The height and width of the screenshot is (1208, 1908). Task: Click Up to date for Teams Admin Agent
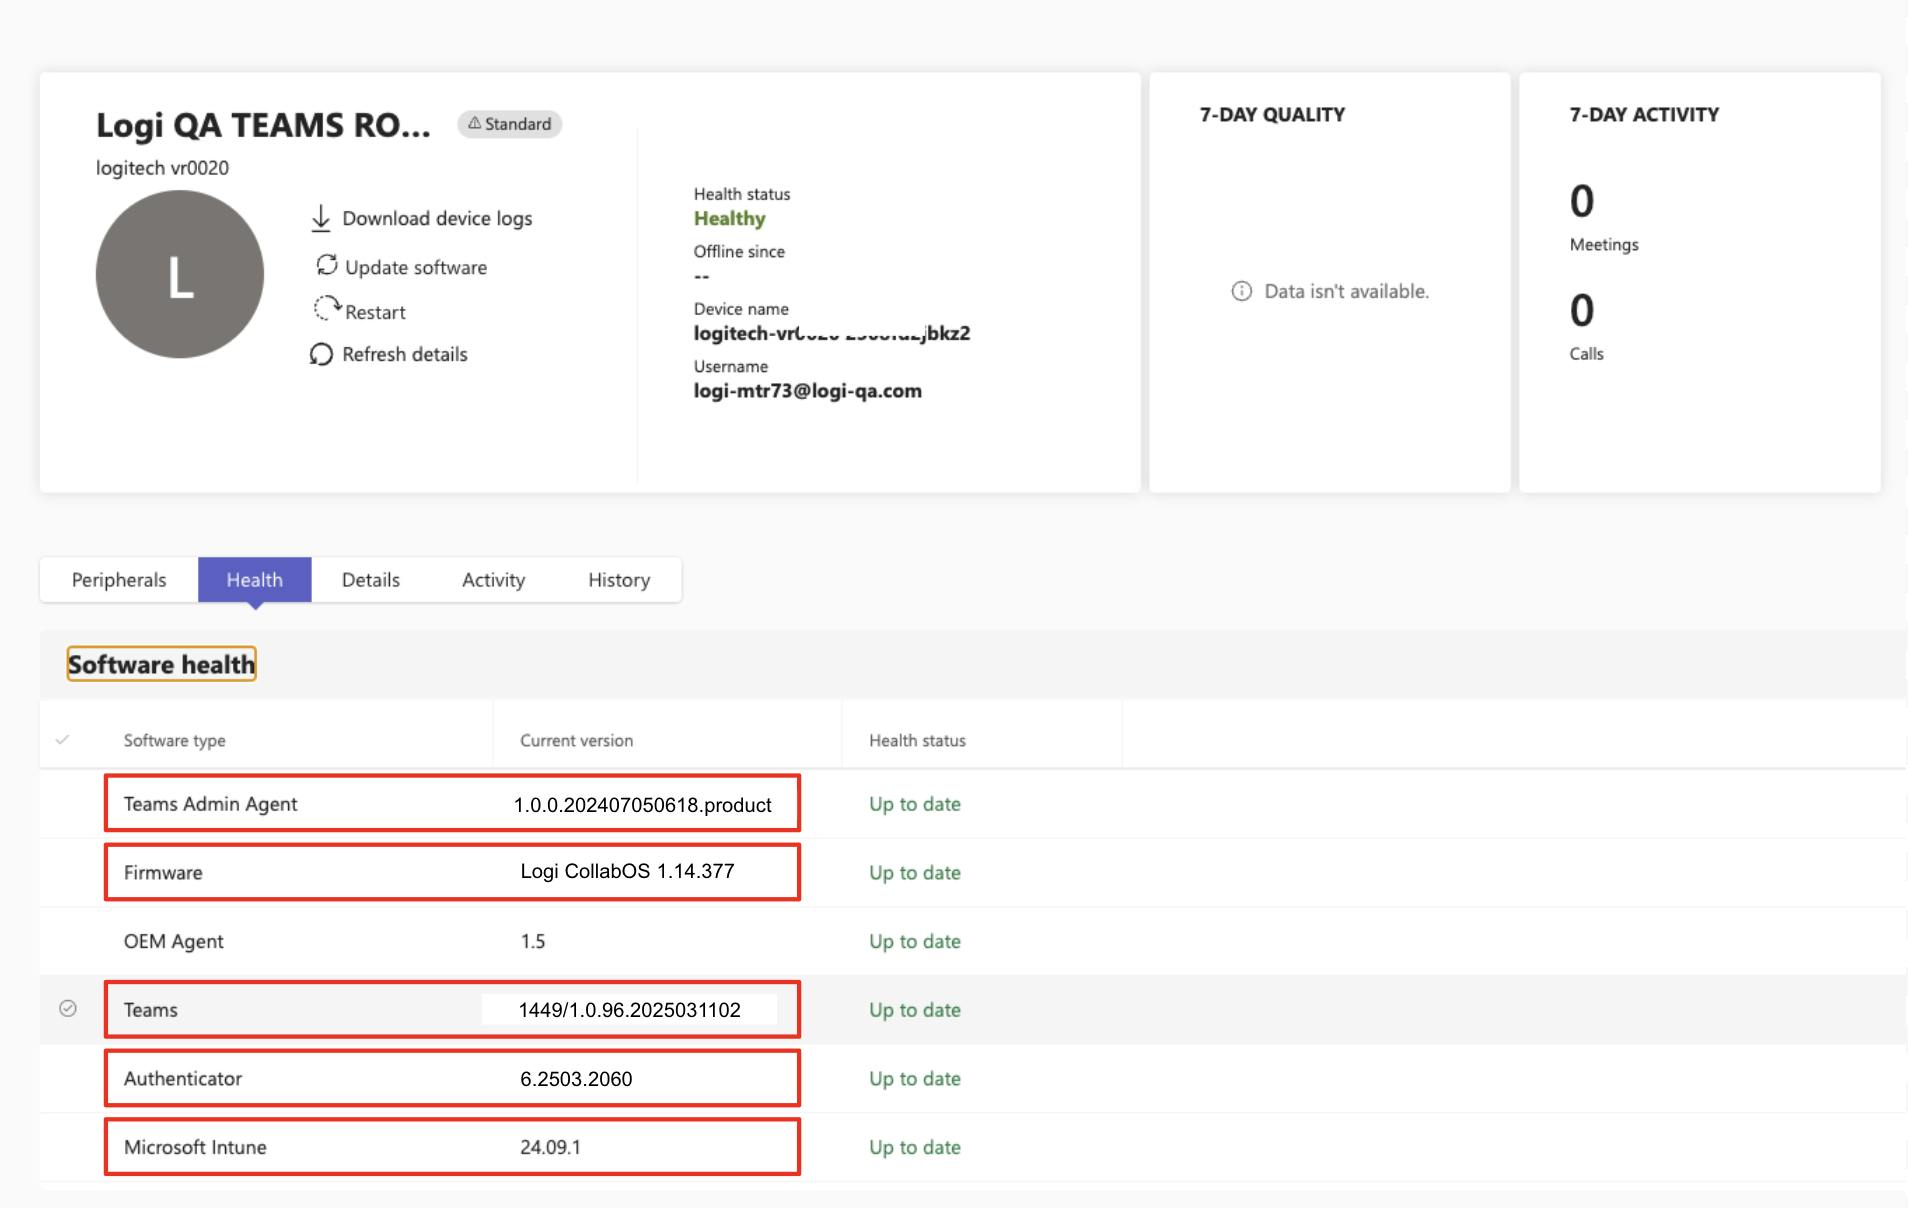coord(915,804)
